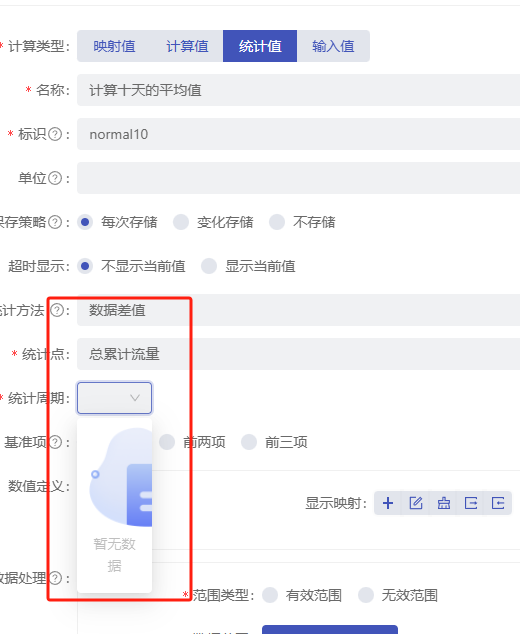The height and width of the screenshot is (634, 520).
Task: Edit display mapping with pencil icon
Action: click(x=416, y=503)
